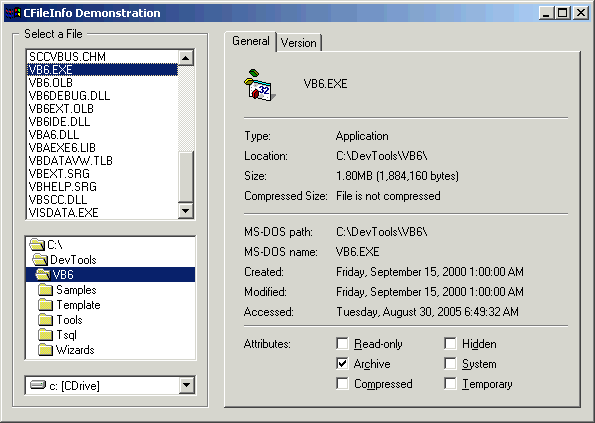Select the General tab
The image size is (595, 423).
click(x=250, y=41)
